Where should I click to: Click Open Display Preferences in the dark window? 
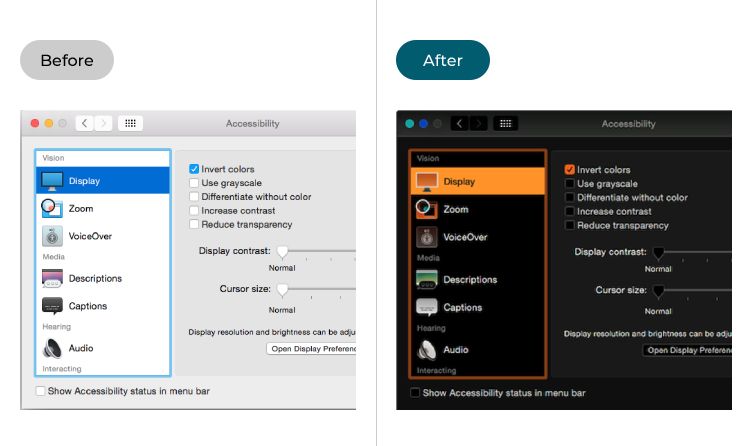tap(688, 350)
